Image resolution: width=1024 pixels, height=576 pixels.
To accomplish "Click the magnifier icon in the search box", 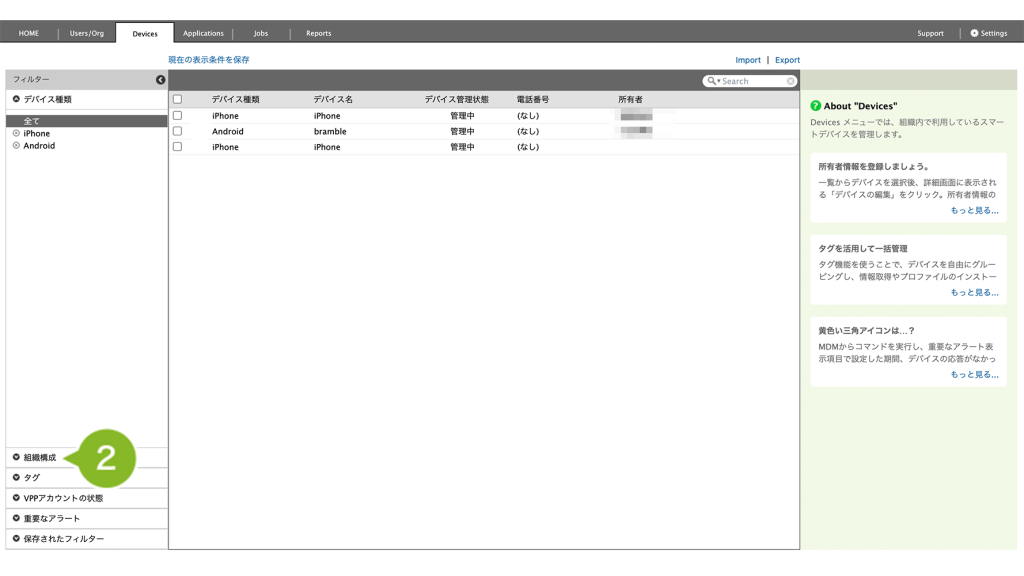I will click(712, 81).
